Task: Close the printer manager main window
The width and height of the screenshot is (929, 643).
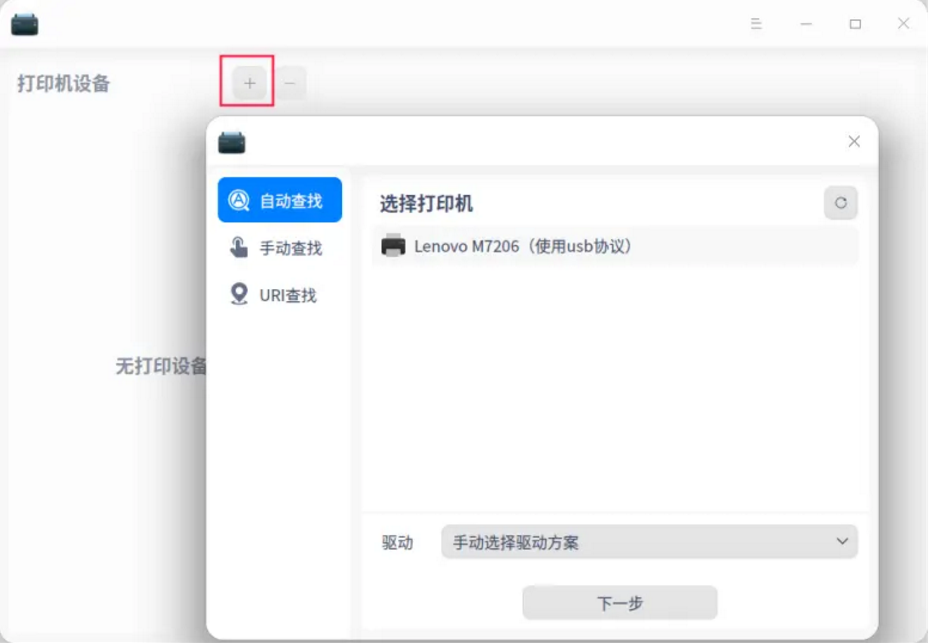Action: [903, 24]
